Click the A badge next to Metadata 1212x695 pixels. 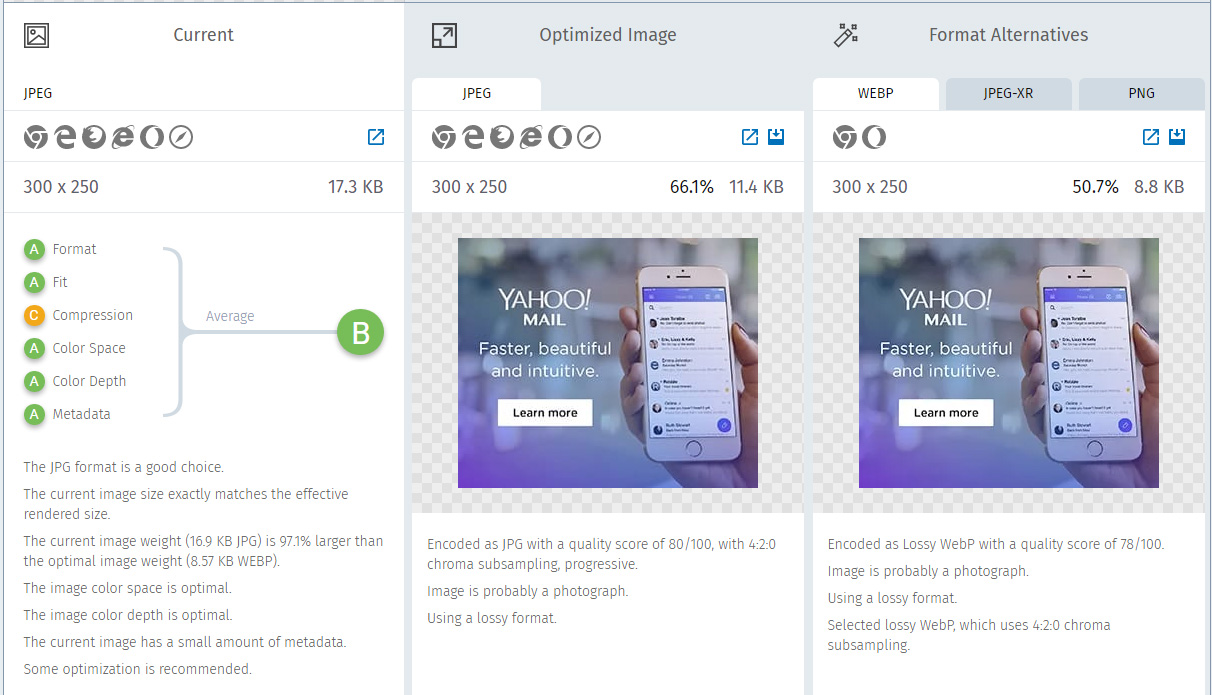pos(35,415)
